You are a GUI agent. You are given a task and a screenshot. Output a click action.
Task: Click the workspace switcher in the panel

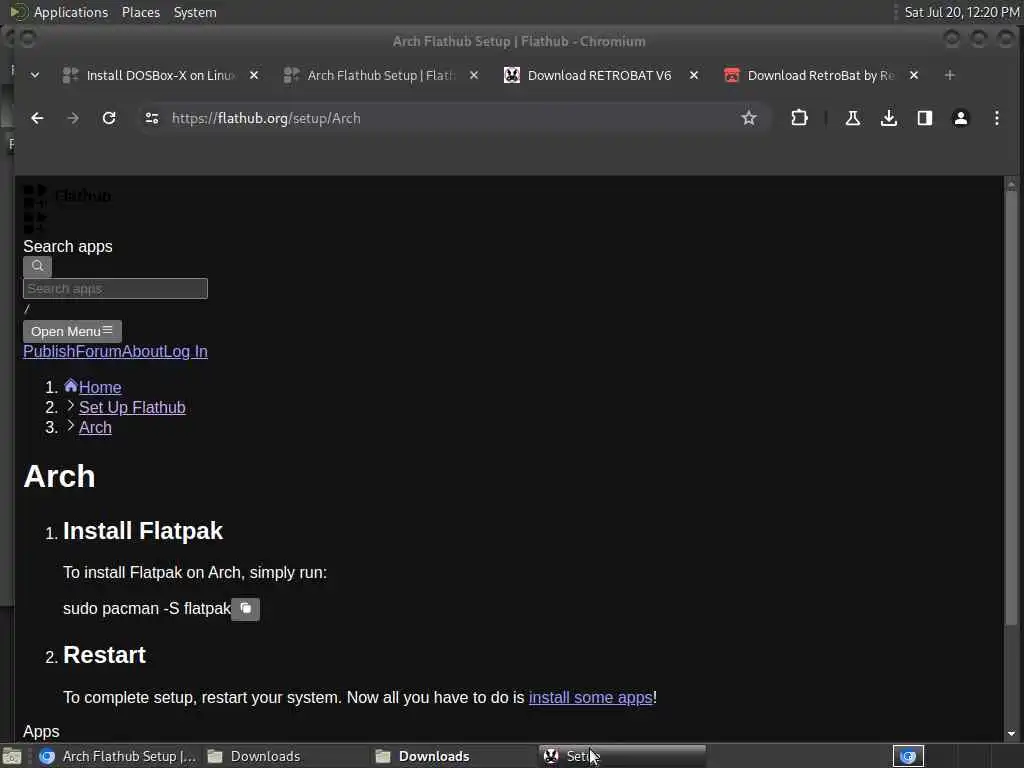908,756
